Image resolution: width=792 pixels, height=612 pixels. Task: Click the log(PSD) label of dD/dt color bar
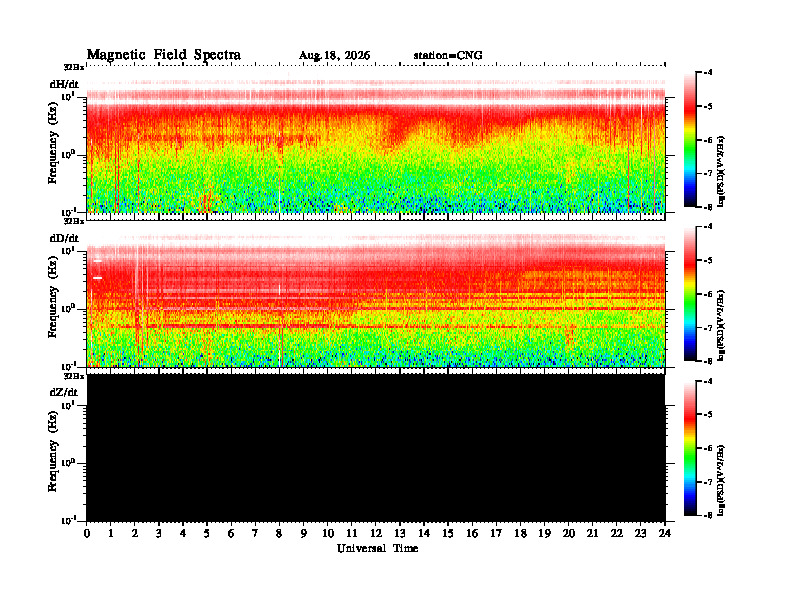[721, 325]
